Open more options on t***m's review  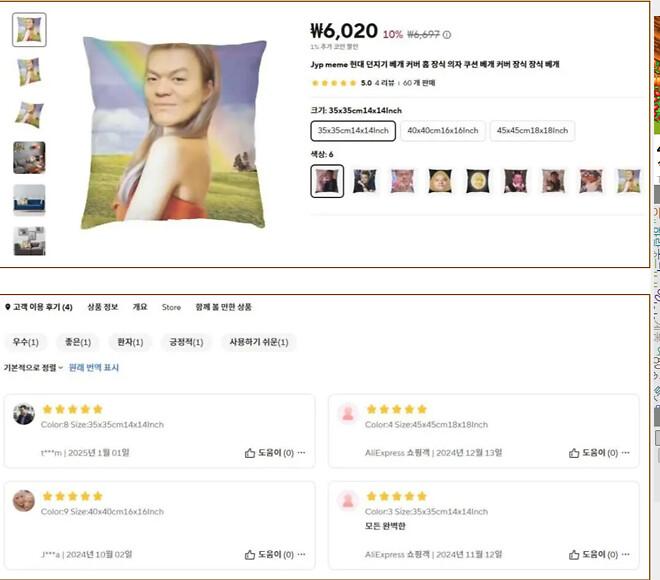[x=302, y=453]
